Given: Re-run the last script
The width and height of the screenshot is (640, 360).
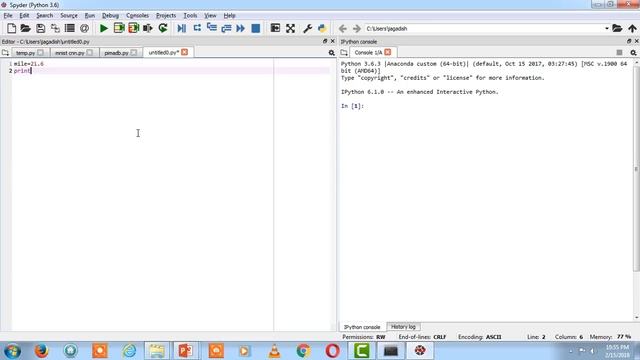Looking at the screenshot, I should pyautogui.click(x=163, y=28).
